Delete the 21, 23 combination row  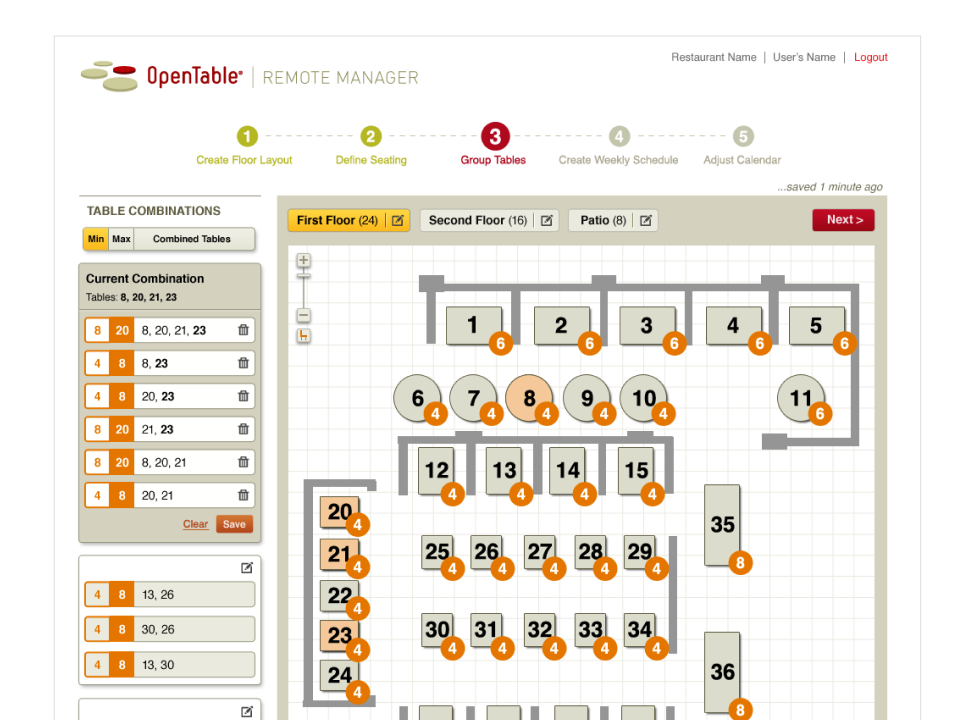tap(243, 429)
